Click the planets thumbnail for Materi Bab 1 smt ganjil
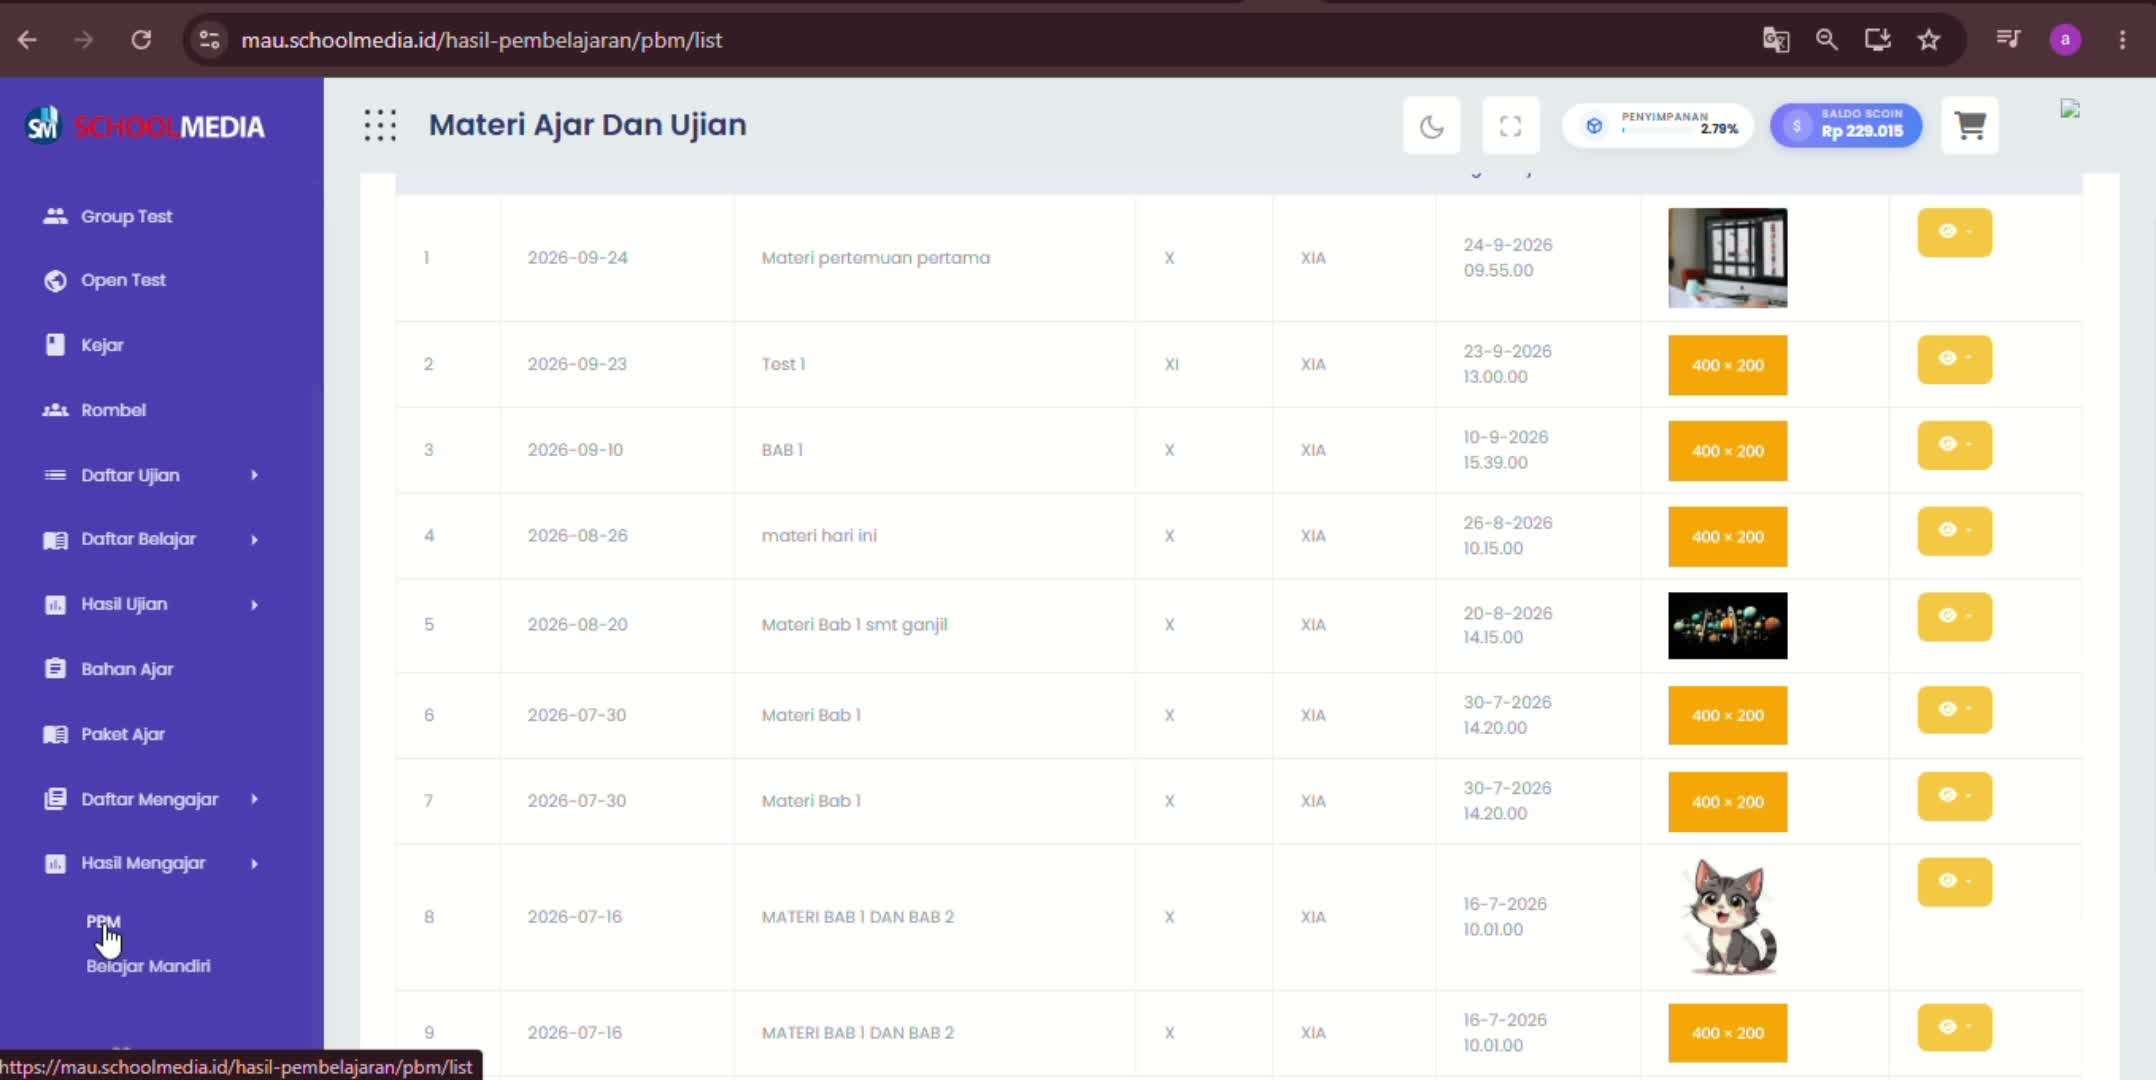This screenshot has height=1080, width=2156. (x=1727, y=626)
